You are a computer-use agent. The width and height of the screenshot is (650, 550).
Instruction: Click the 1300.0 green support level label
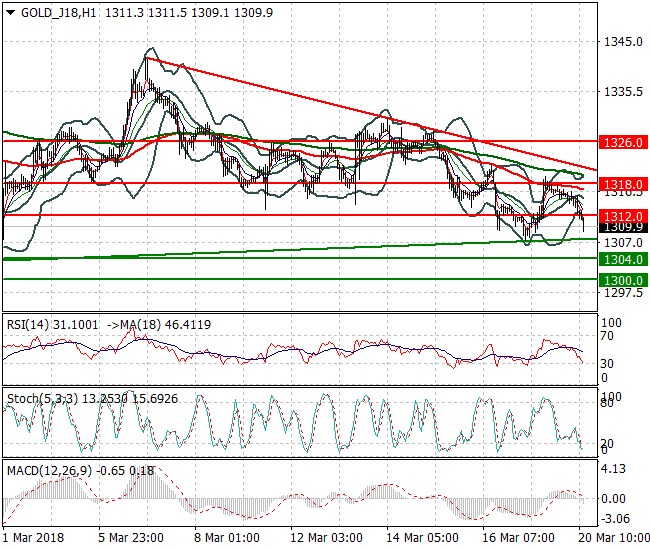[x=623, y=280]
